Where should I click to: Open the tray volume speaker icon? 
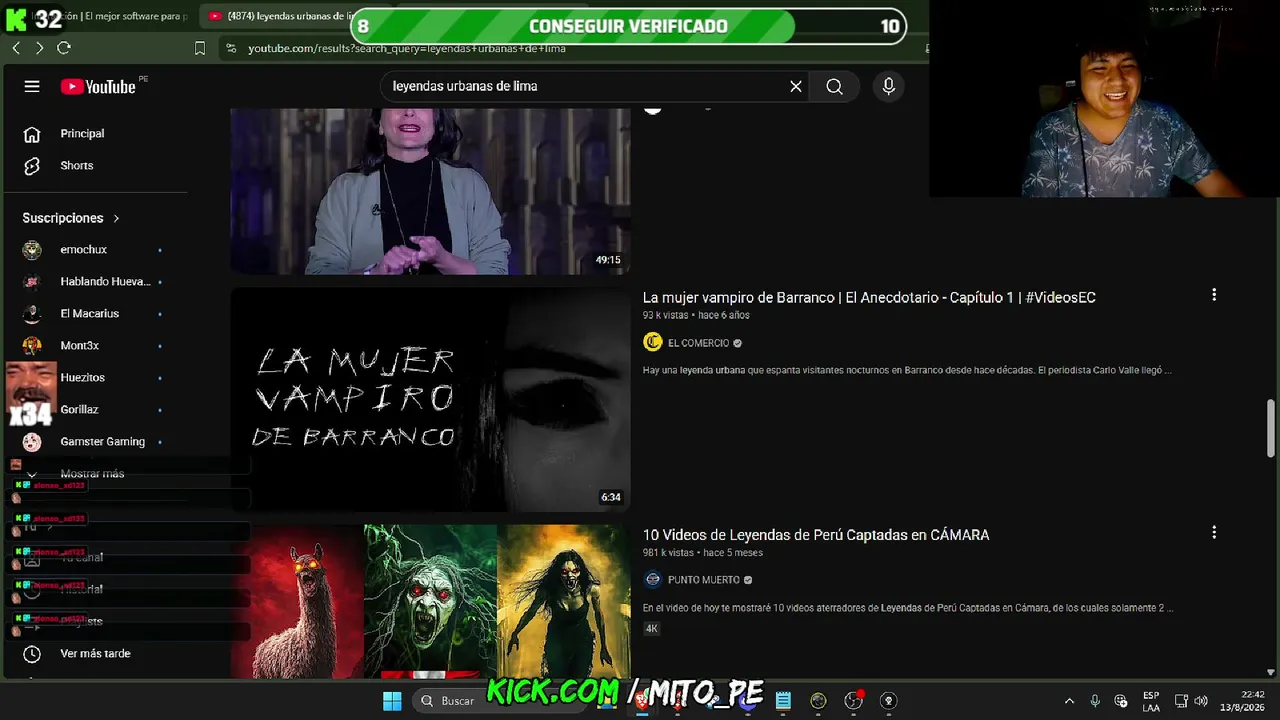click(x=1201, y=701)
